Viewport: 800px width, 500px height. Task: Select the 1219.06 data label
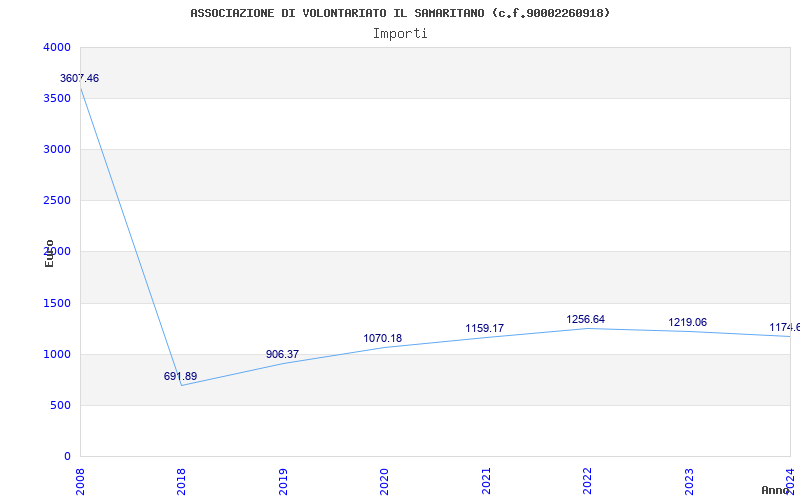click(x=688, y=322)
